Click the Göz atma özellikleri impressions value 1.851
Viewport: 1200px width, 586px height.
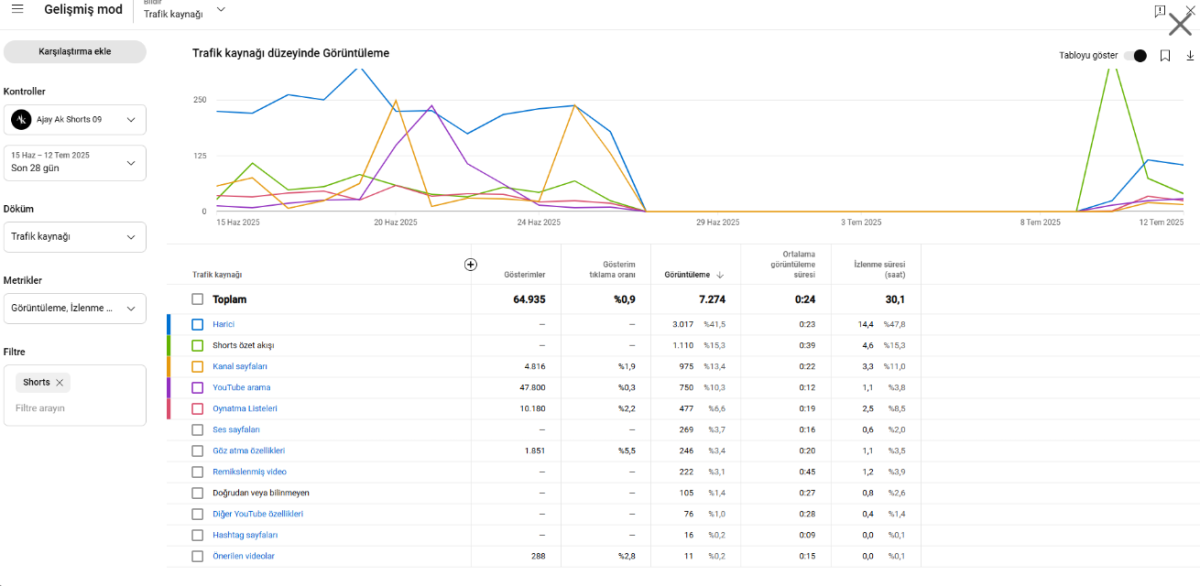pyautogui.click(x=535, y=450)
